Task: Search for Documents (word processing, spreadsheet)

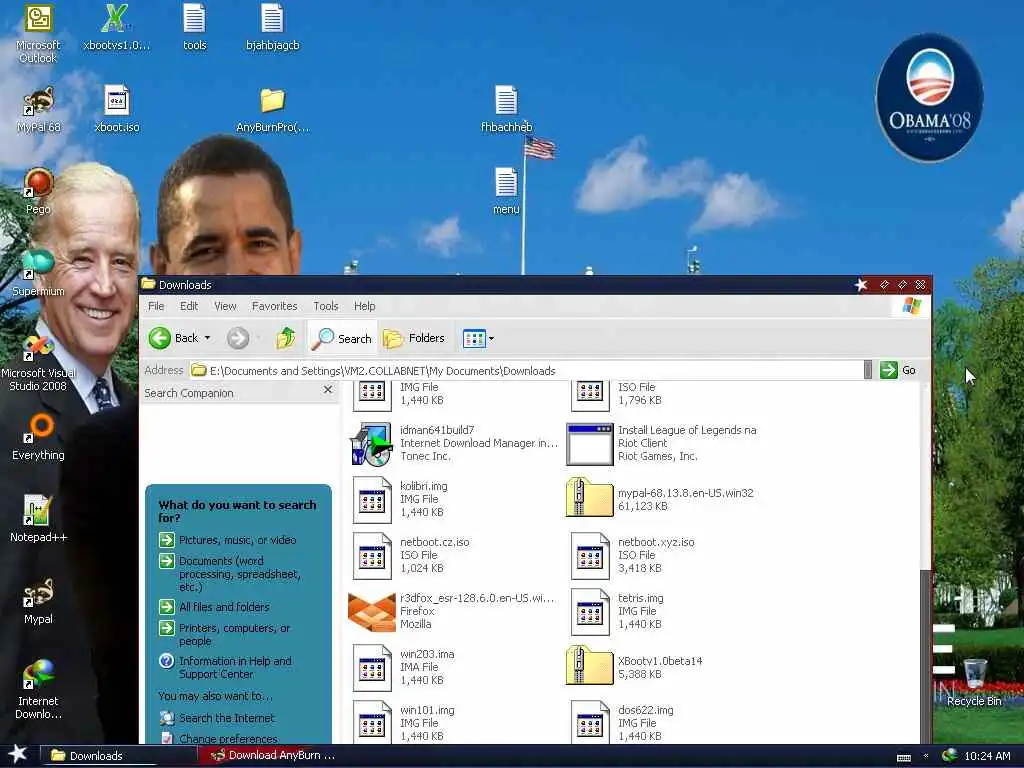Action: [230, 573]
